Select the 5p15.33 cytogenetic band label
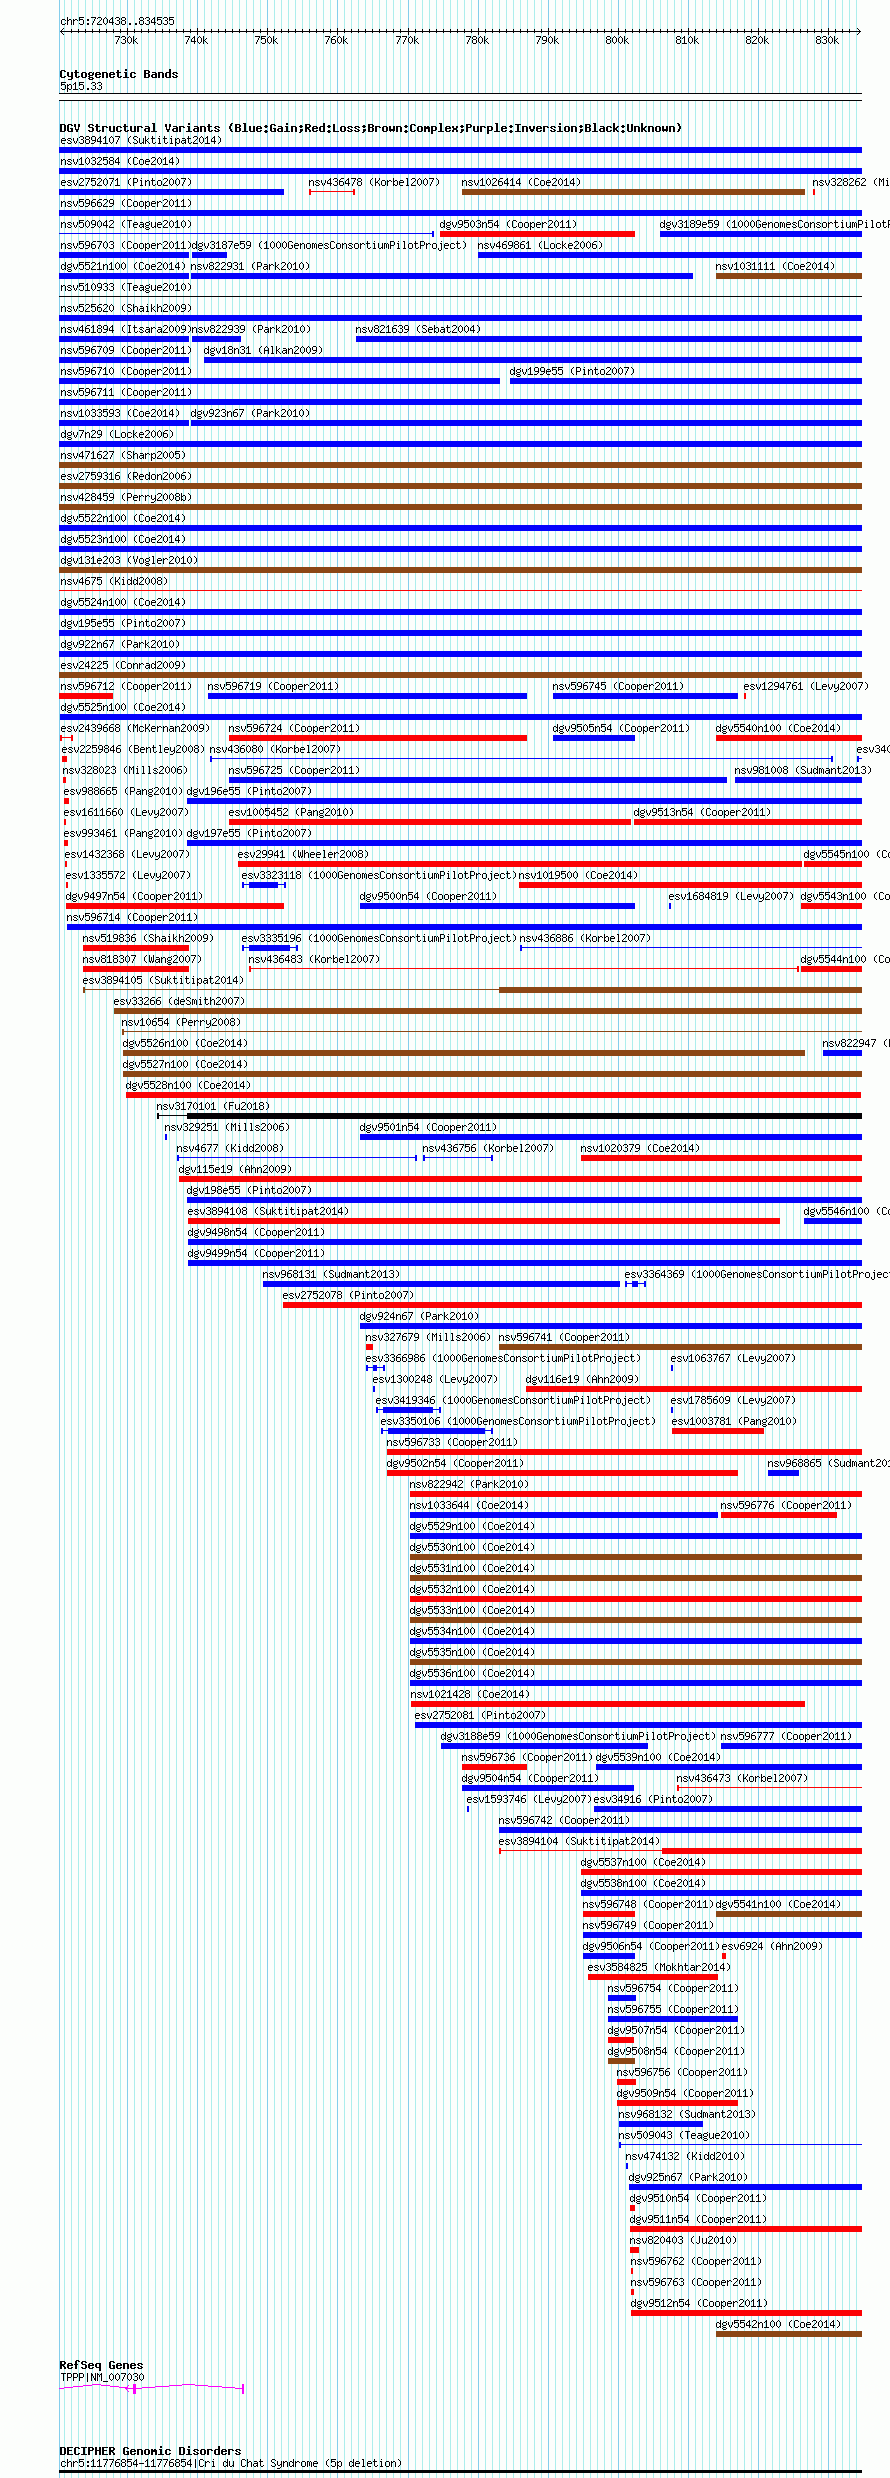 pos(81,86)
